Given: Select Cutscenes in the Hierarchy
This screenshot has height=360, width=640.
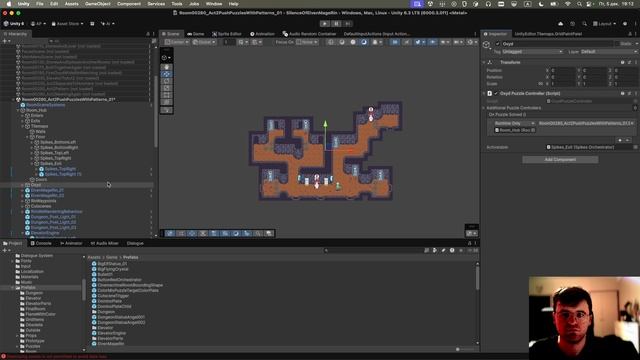Looking at the screenshot, I should click(x=41, y=206).
